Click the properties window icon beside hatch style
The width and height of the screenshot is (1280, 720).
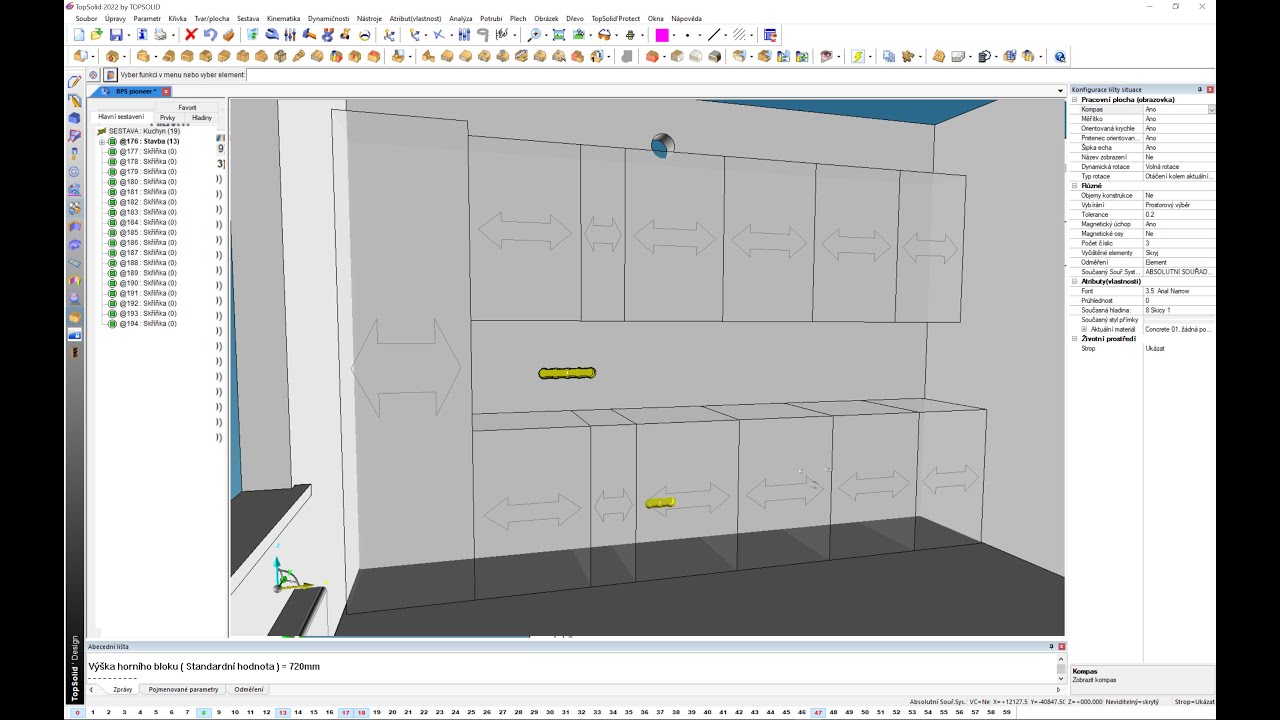(770, 35)
